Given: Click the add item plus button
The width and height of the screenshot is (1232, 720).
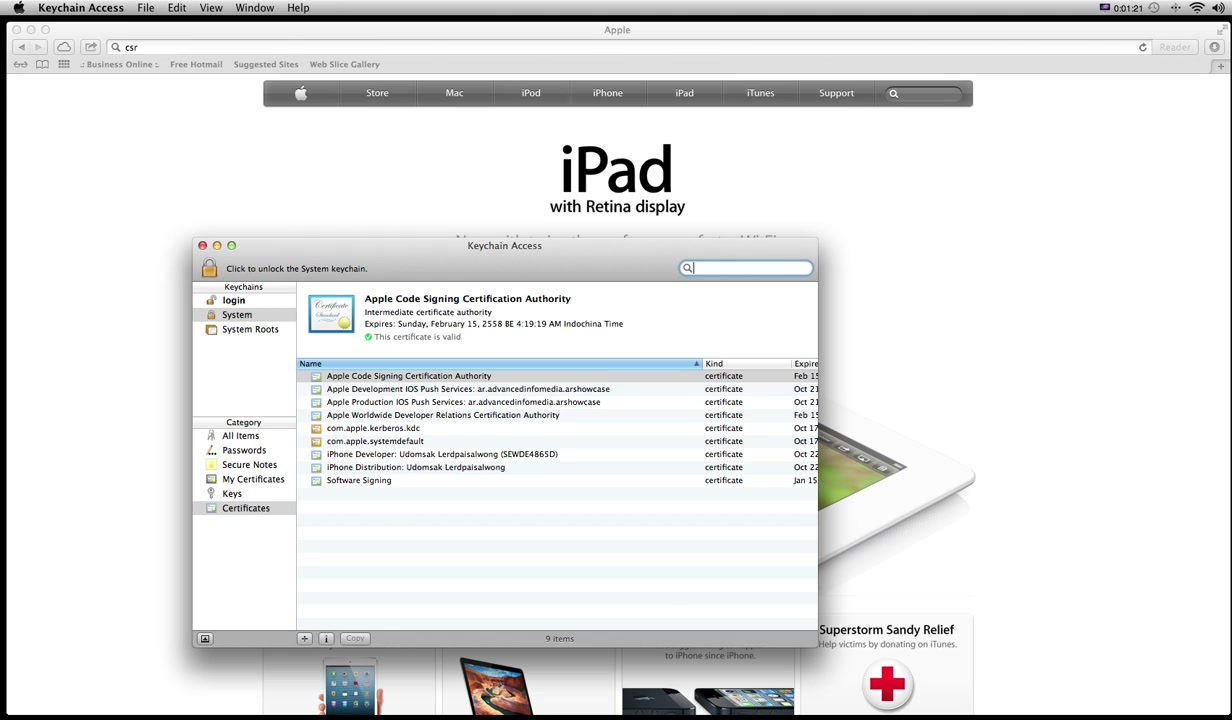Looking at the screenshot, I should click(x=305, y=638).
